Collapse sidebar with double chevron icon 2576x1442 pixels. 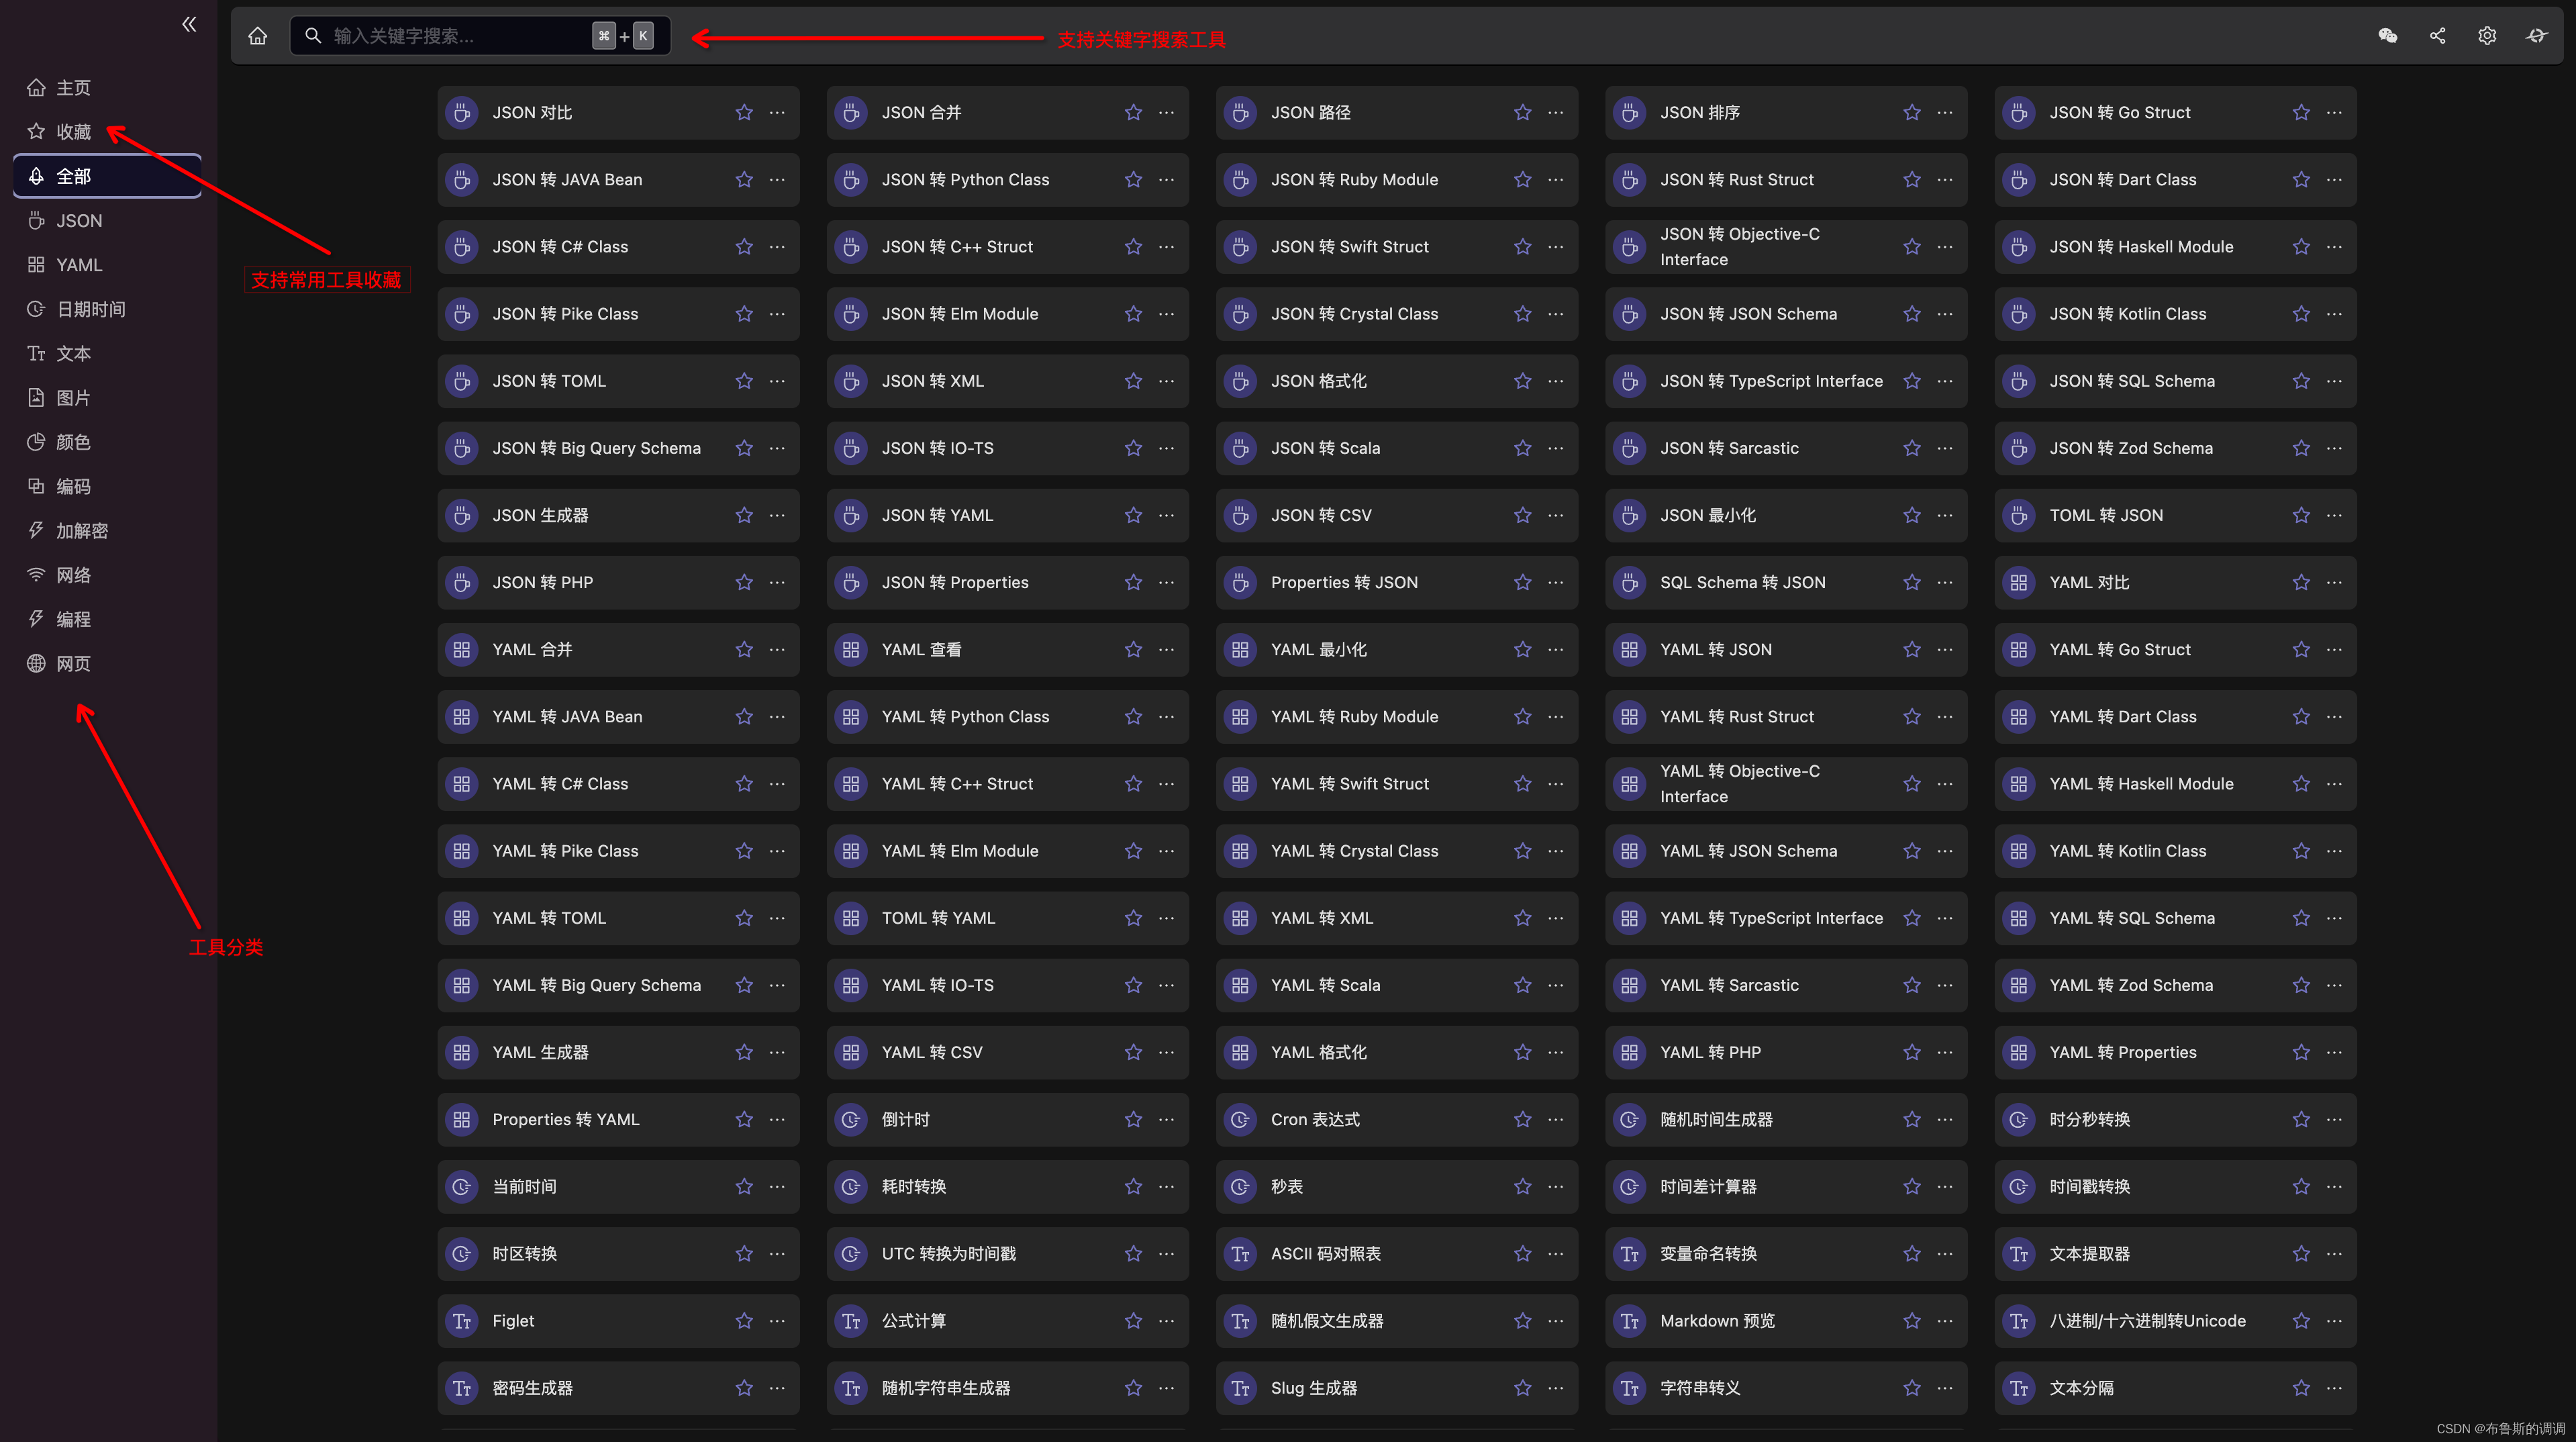pyautogui.click(x=189, y=24)
